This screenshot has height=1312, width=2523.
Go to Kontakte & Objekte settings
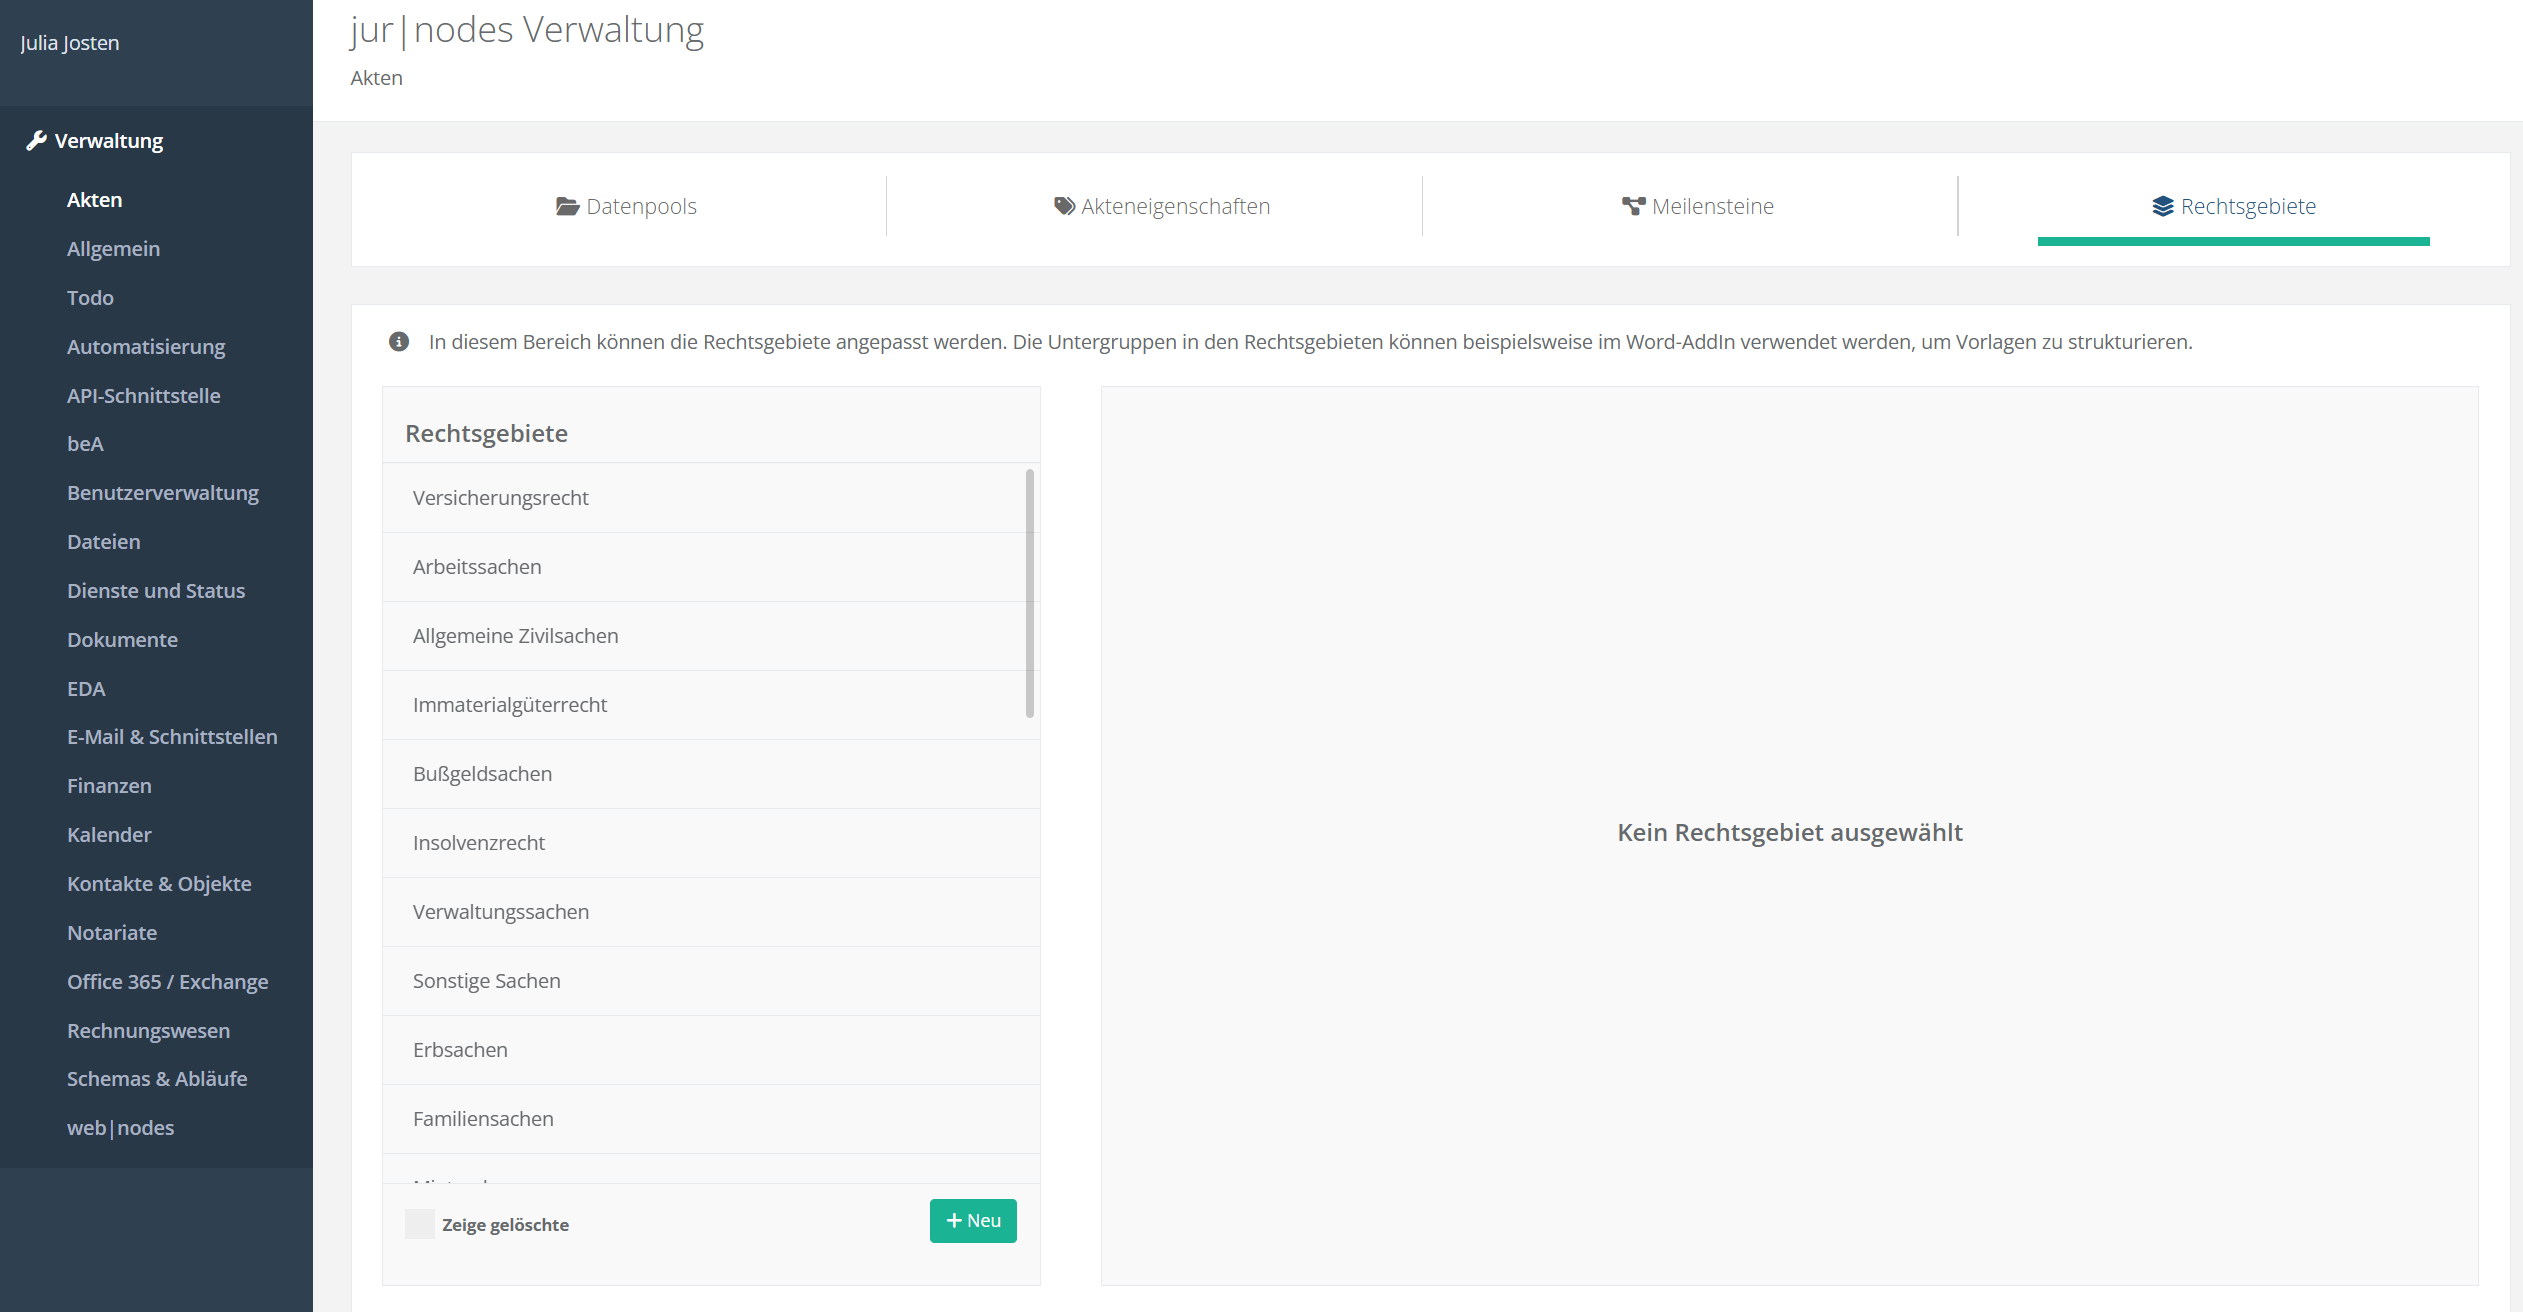click(x=159, y=884)
